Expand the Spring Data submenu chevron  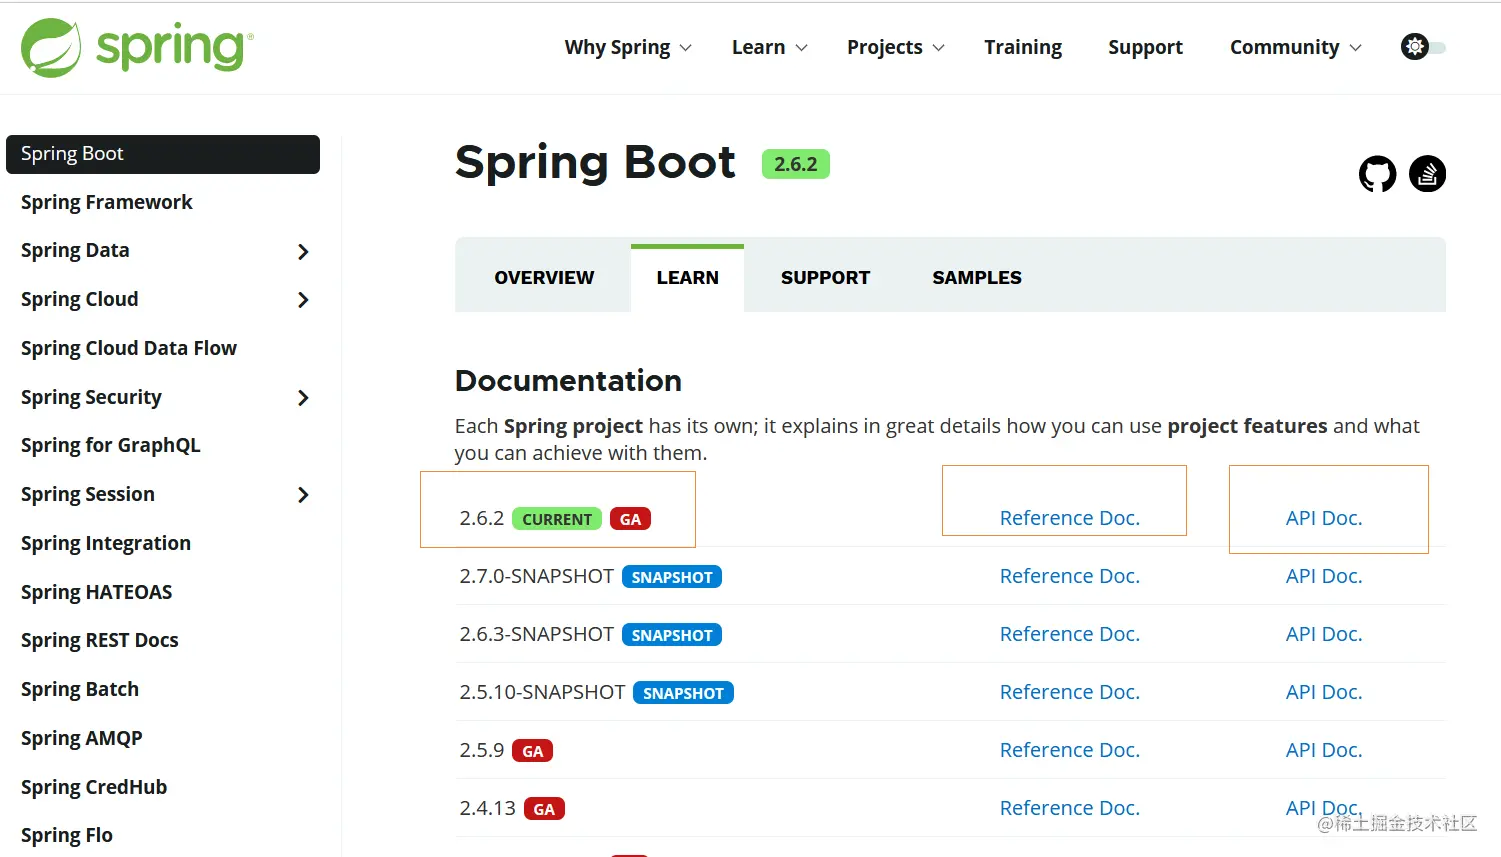tap(303, 251)
